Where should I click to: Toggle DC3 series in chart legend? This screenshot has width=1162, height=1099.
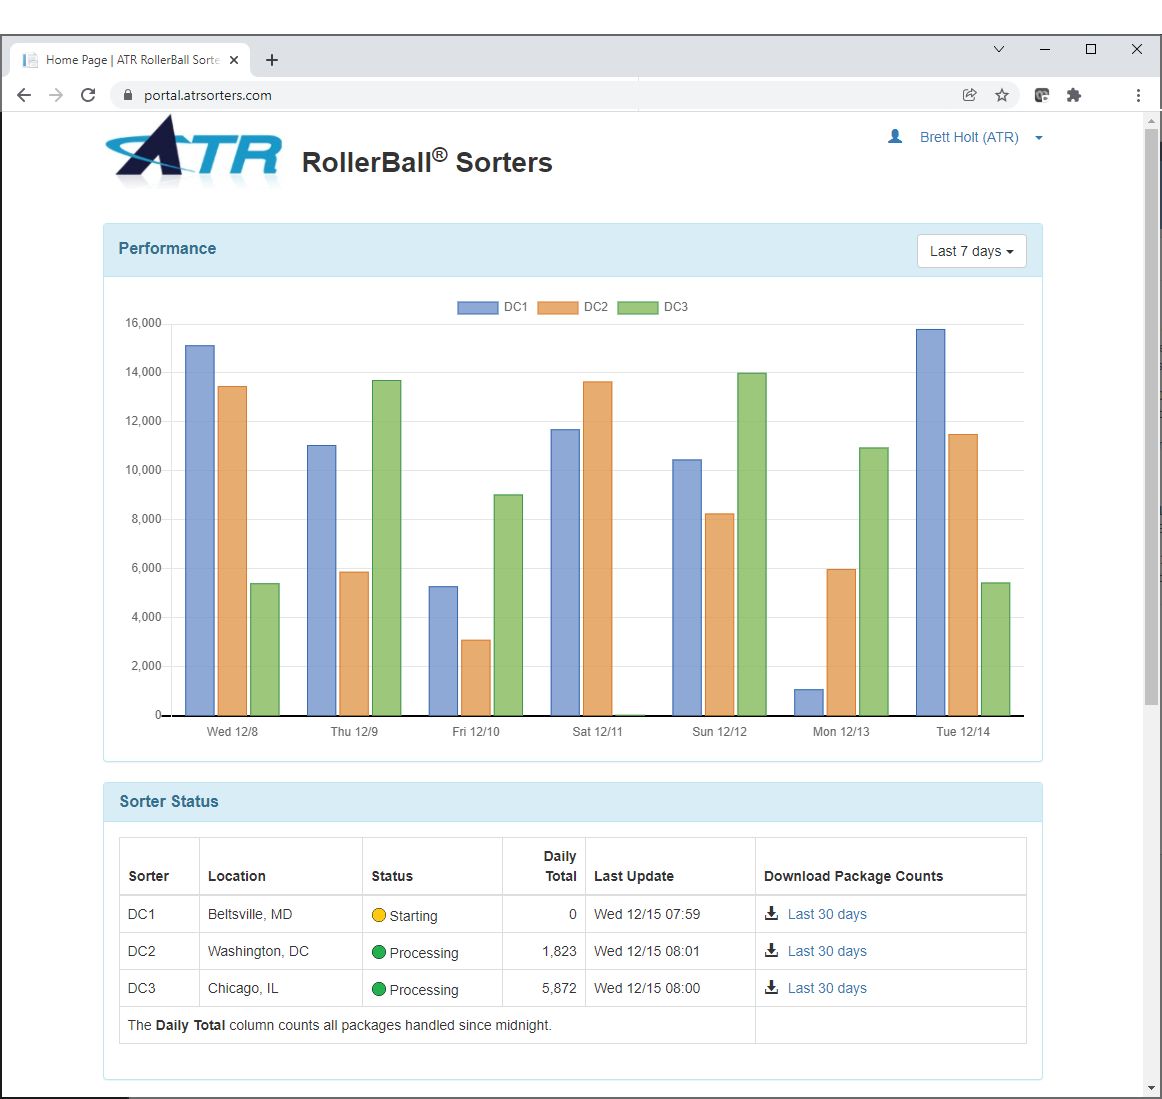(x=652, y=307)
